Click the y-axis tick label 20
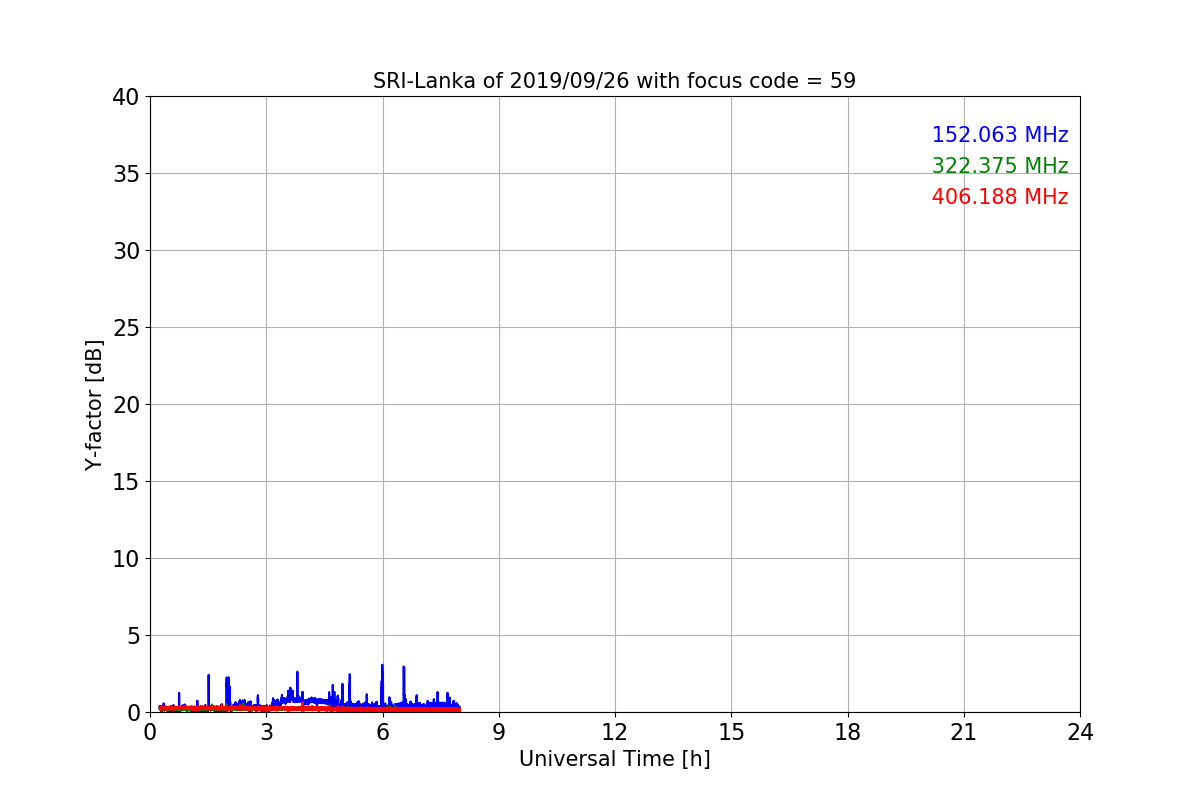 click(x=126, y=405)
